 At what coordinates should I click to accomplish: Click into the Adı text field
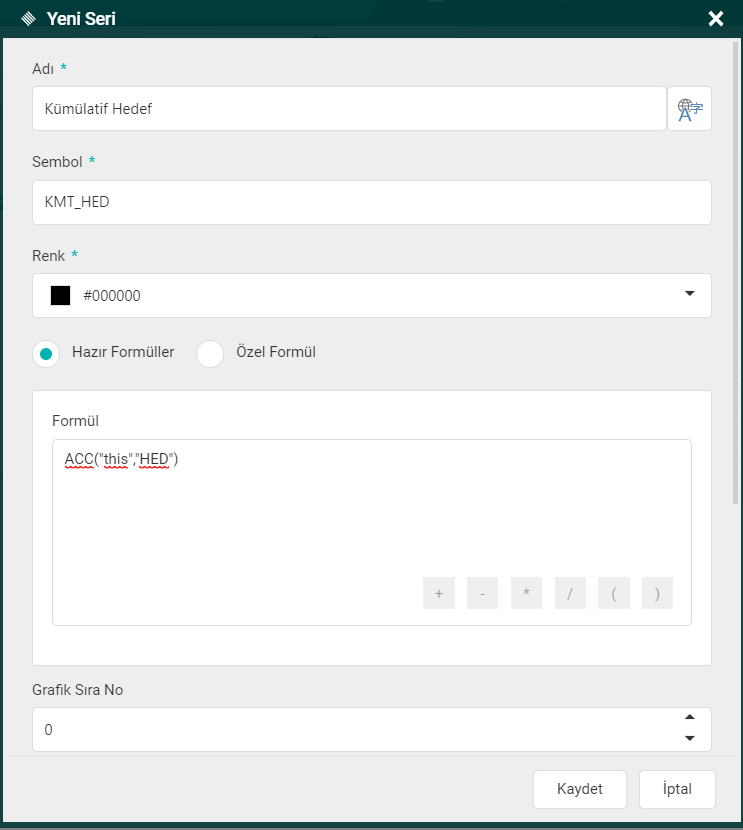[x=349, y=109]
